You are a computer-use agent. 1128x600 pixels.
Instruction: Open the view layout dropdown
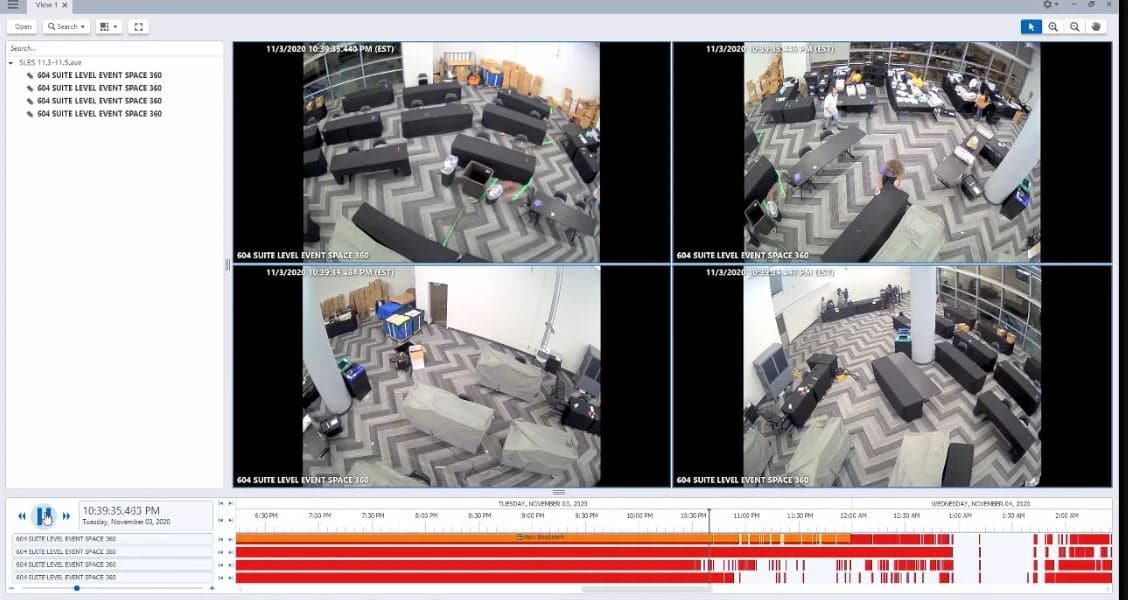tap(109, 27)
